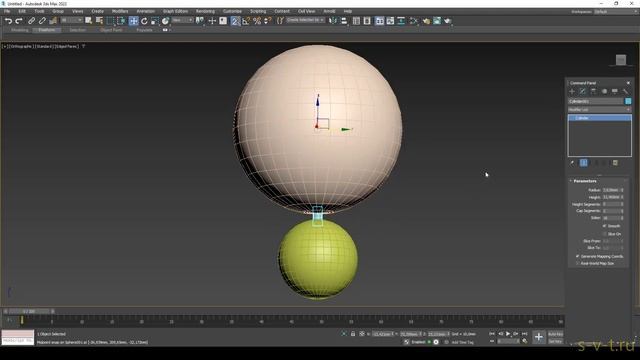
Task: Toggle the Layer Explorer icon
Action: click(x=367, y=21)
